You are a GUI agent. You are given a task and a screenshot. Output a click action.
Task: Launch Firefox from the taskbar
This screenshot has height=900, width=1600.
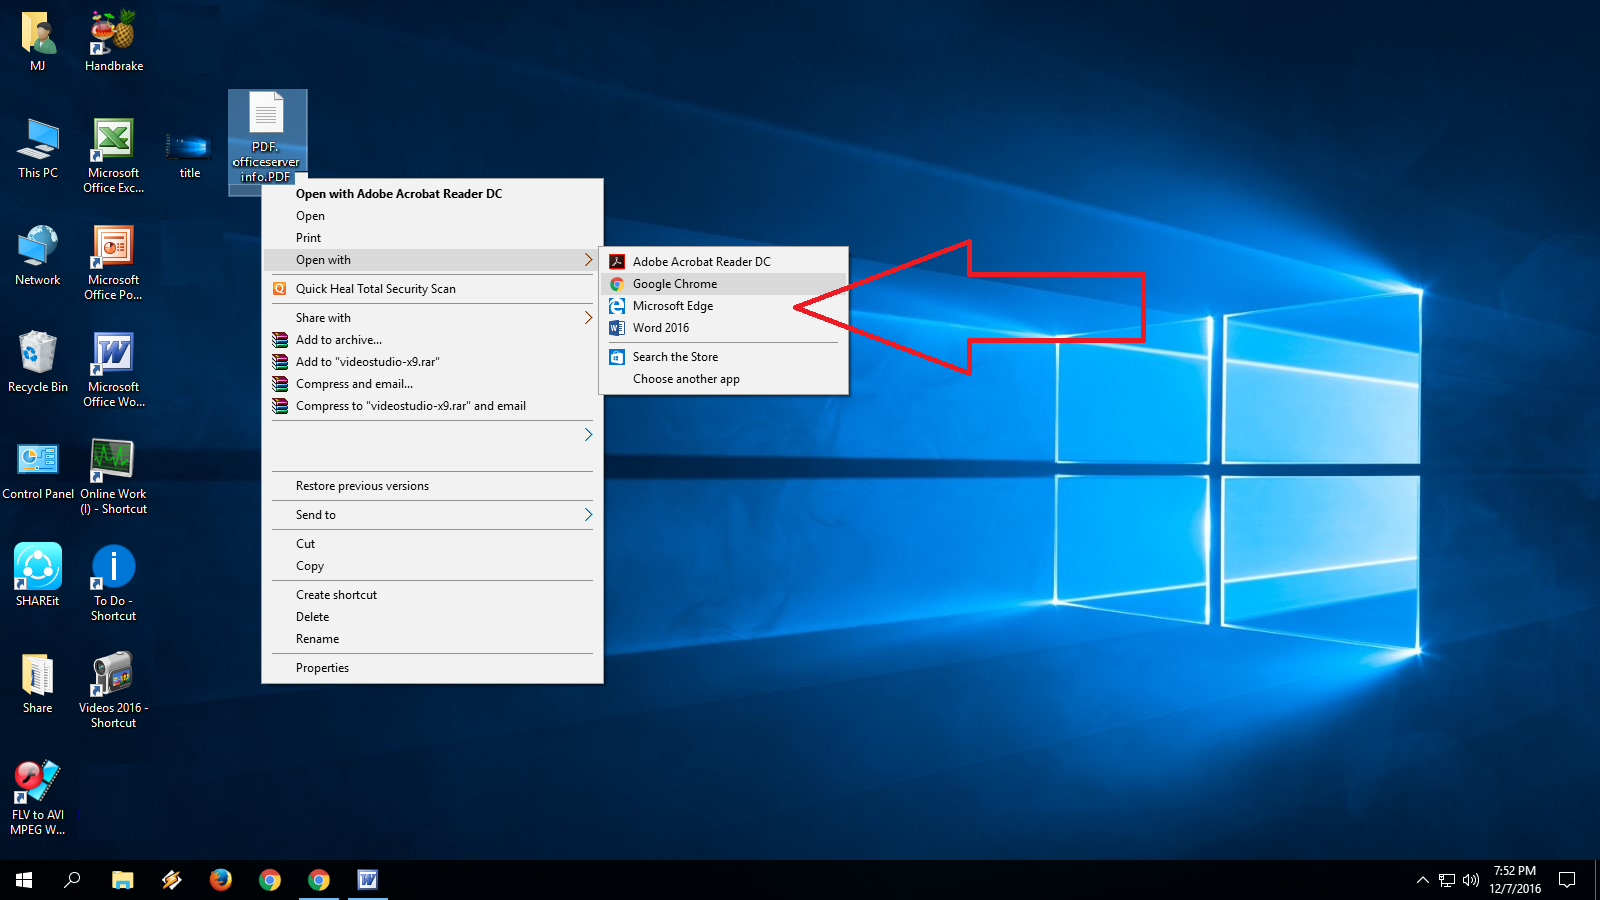click(x=221, y=881)
